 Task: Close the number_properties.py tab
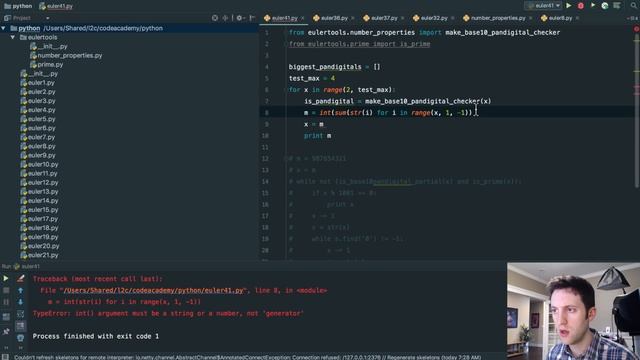point(530,18)
